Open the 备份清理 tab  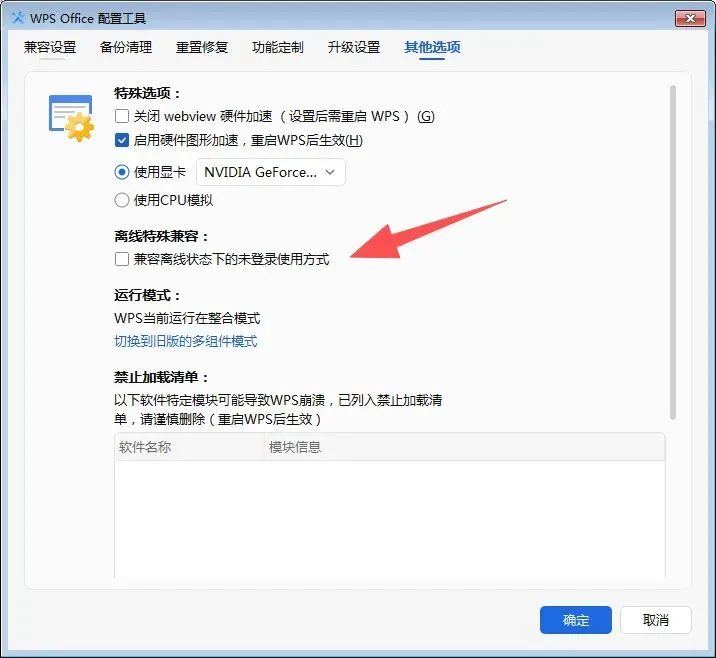click(126, 47)
